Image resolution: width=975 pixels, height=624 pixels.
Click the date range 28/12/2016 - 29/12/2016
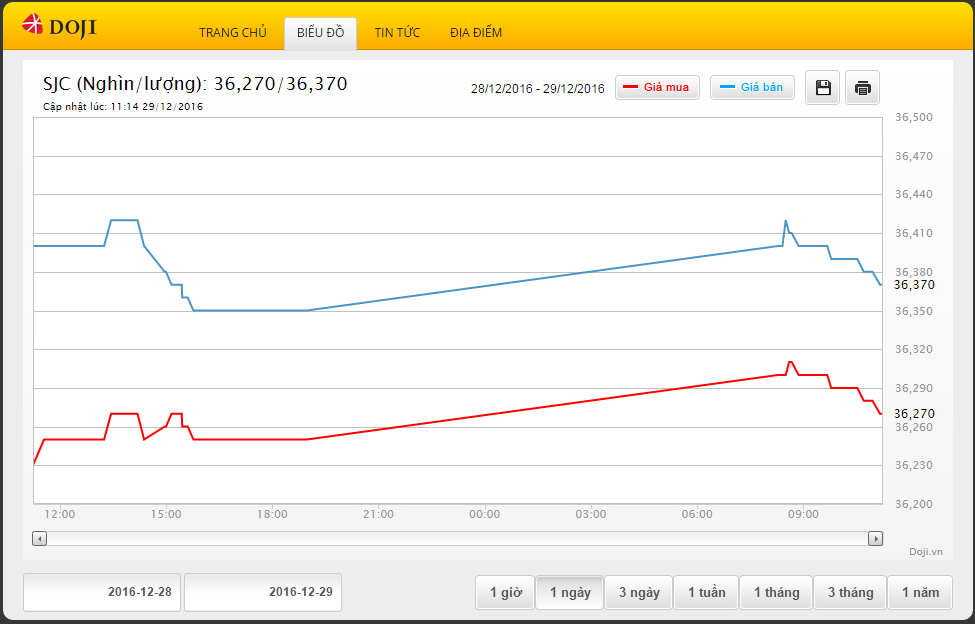point(537,88)
